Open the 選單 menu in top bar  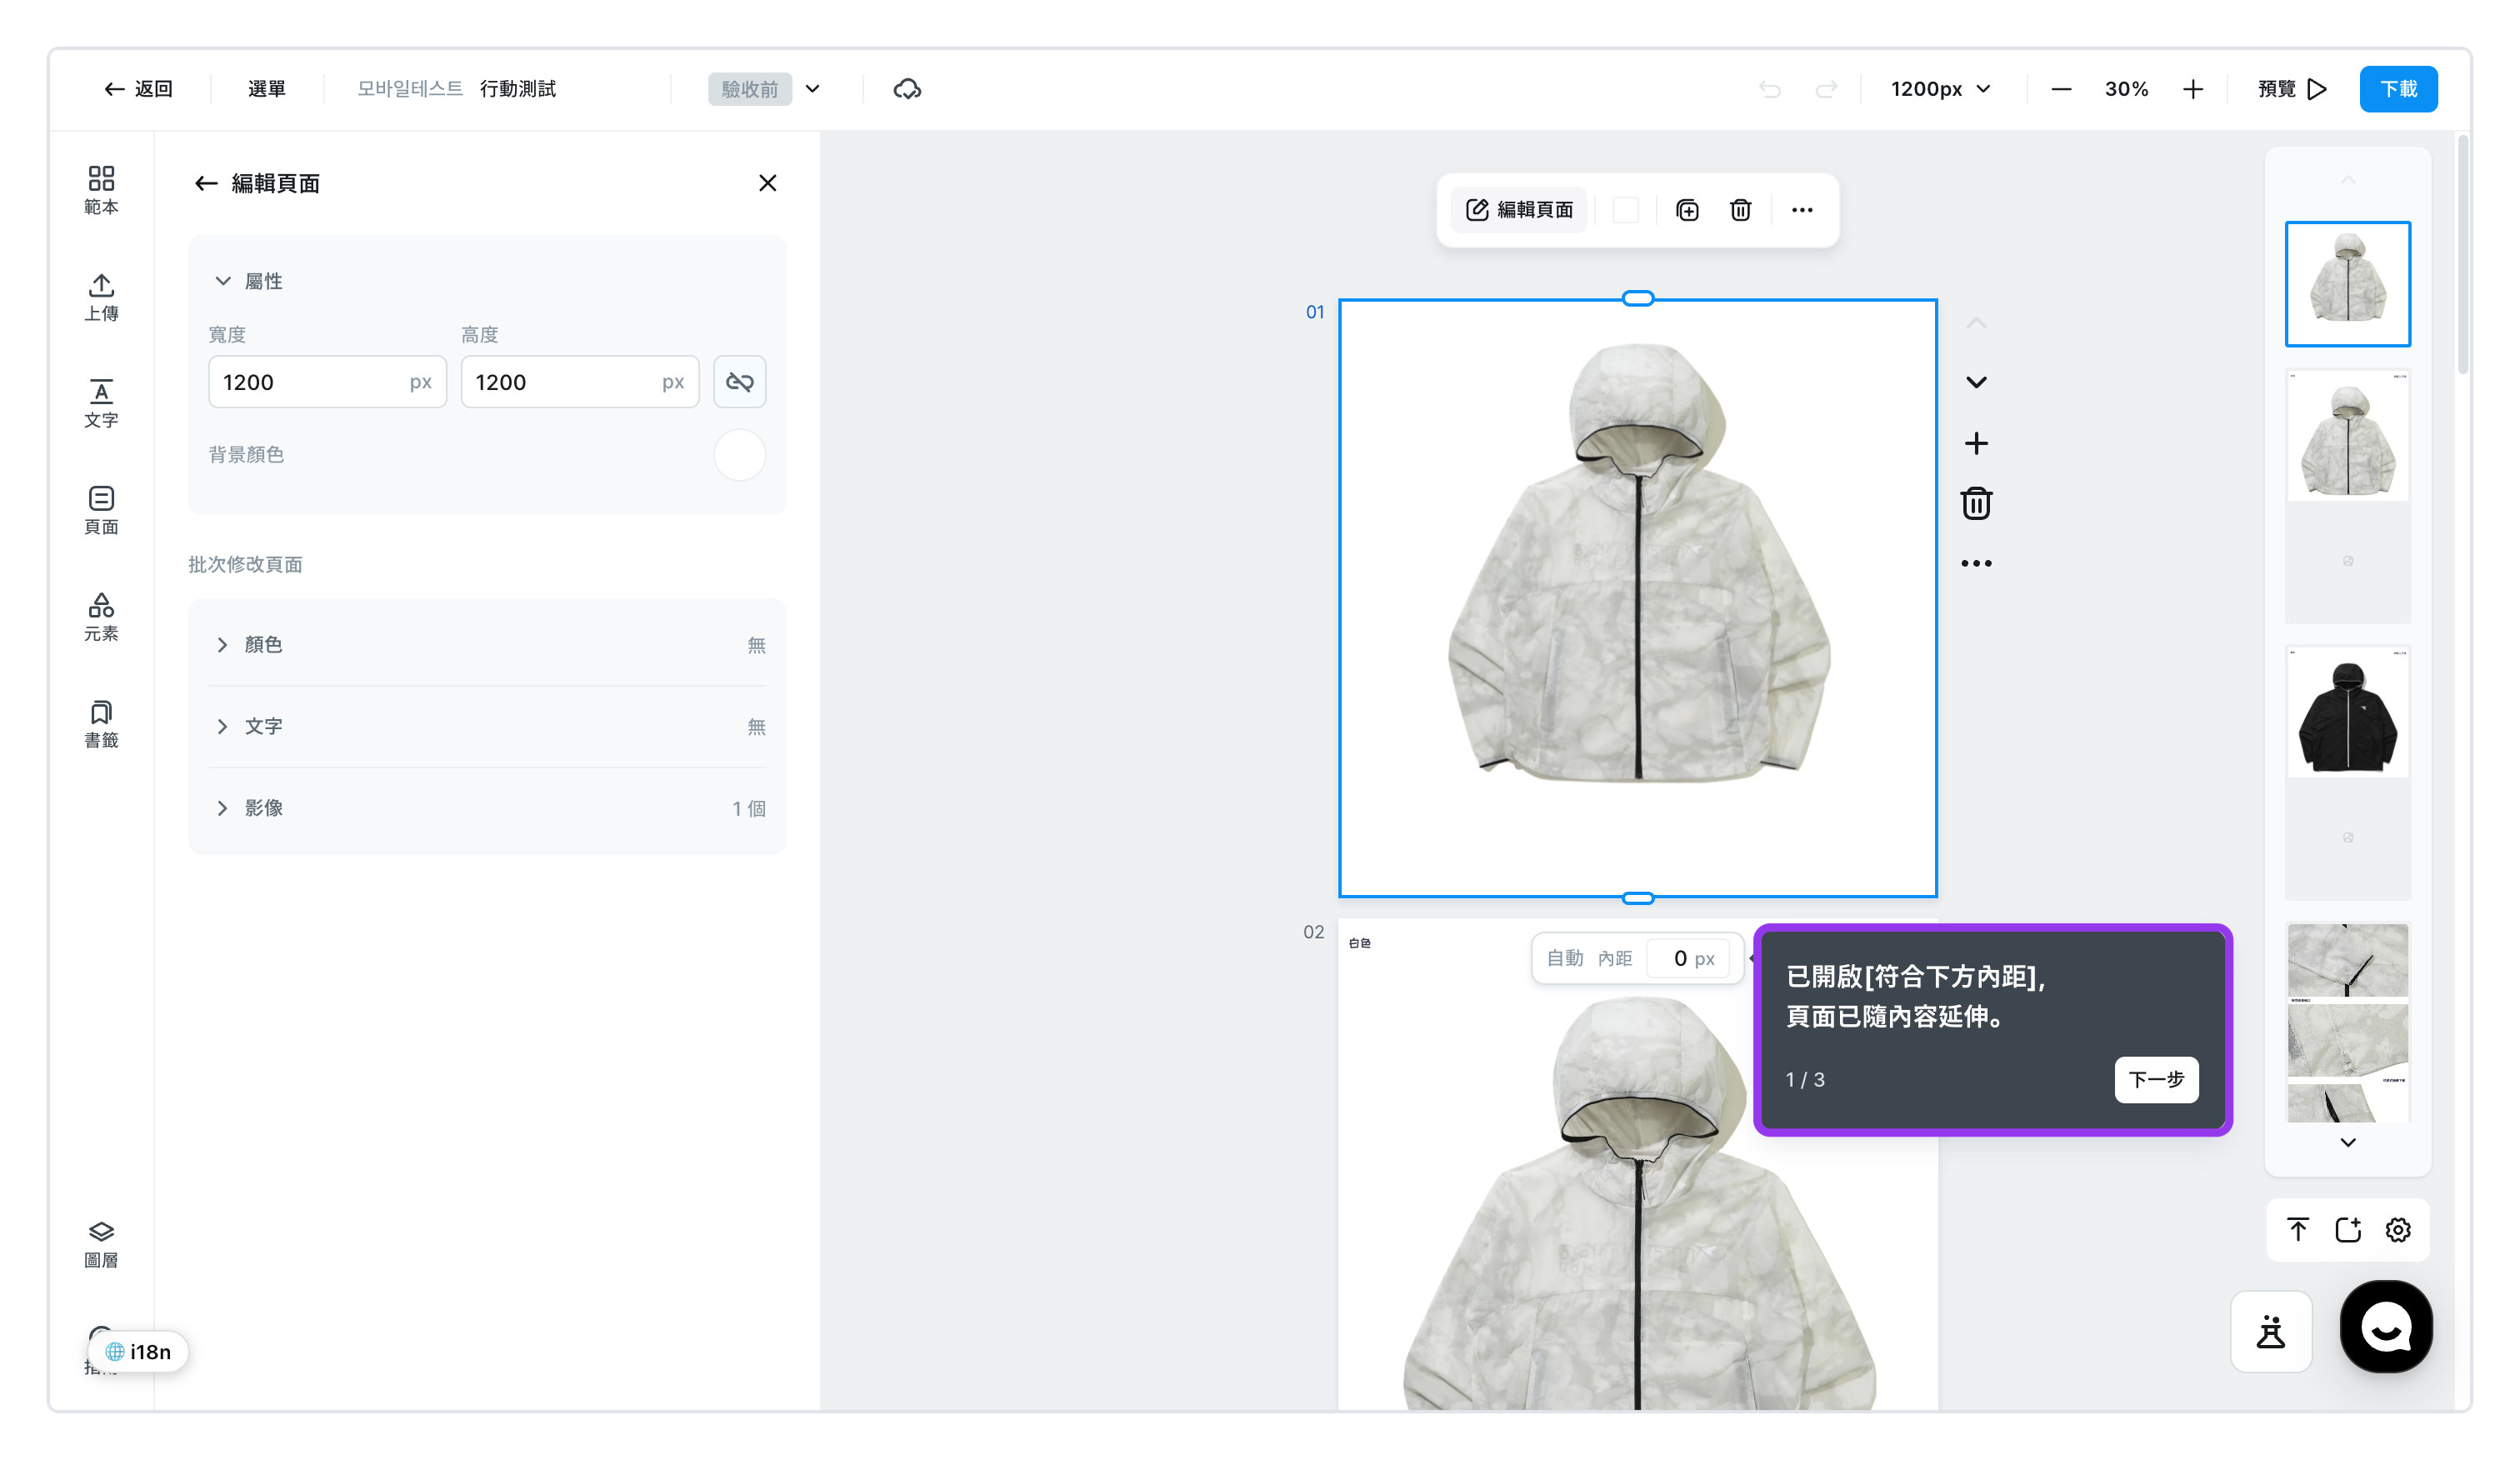tap(267, 89)
